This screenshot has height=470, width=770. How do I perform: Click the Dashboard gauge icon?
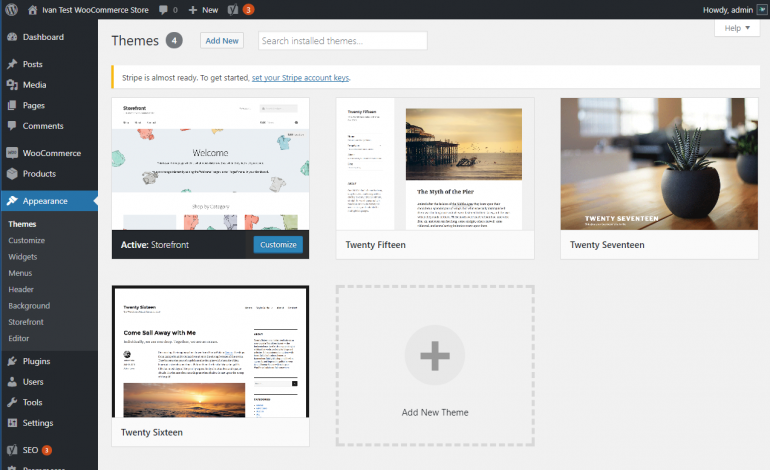coord(12,37)
